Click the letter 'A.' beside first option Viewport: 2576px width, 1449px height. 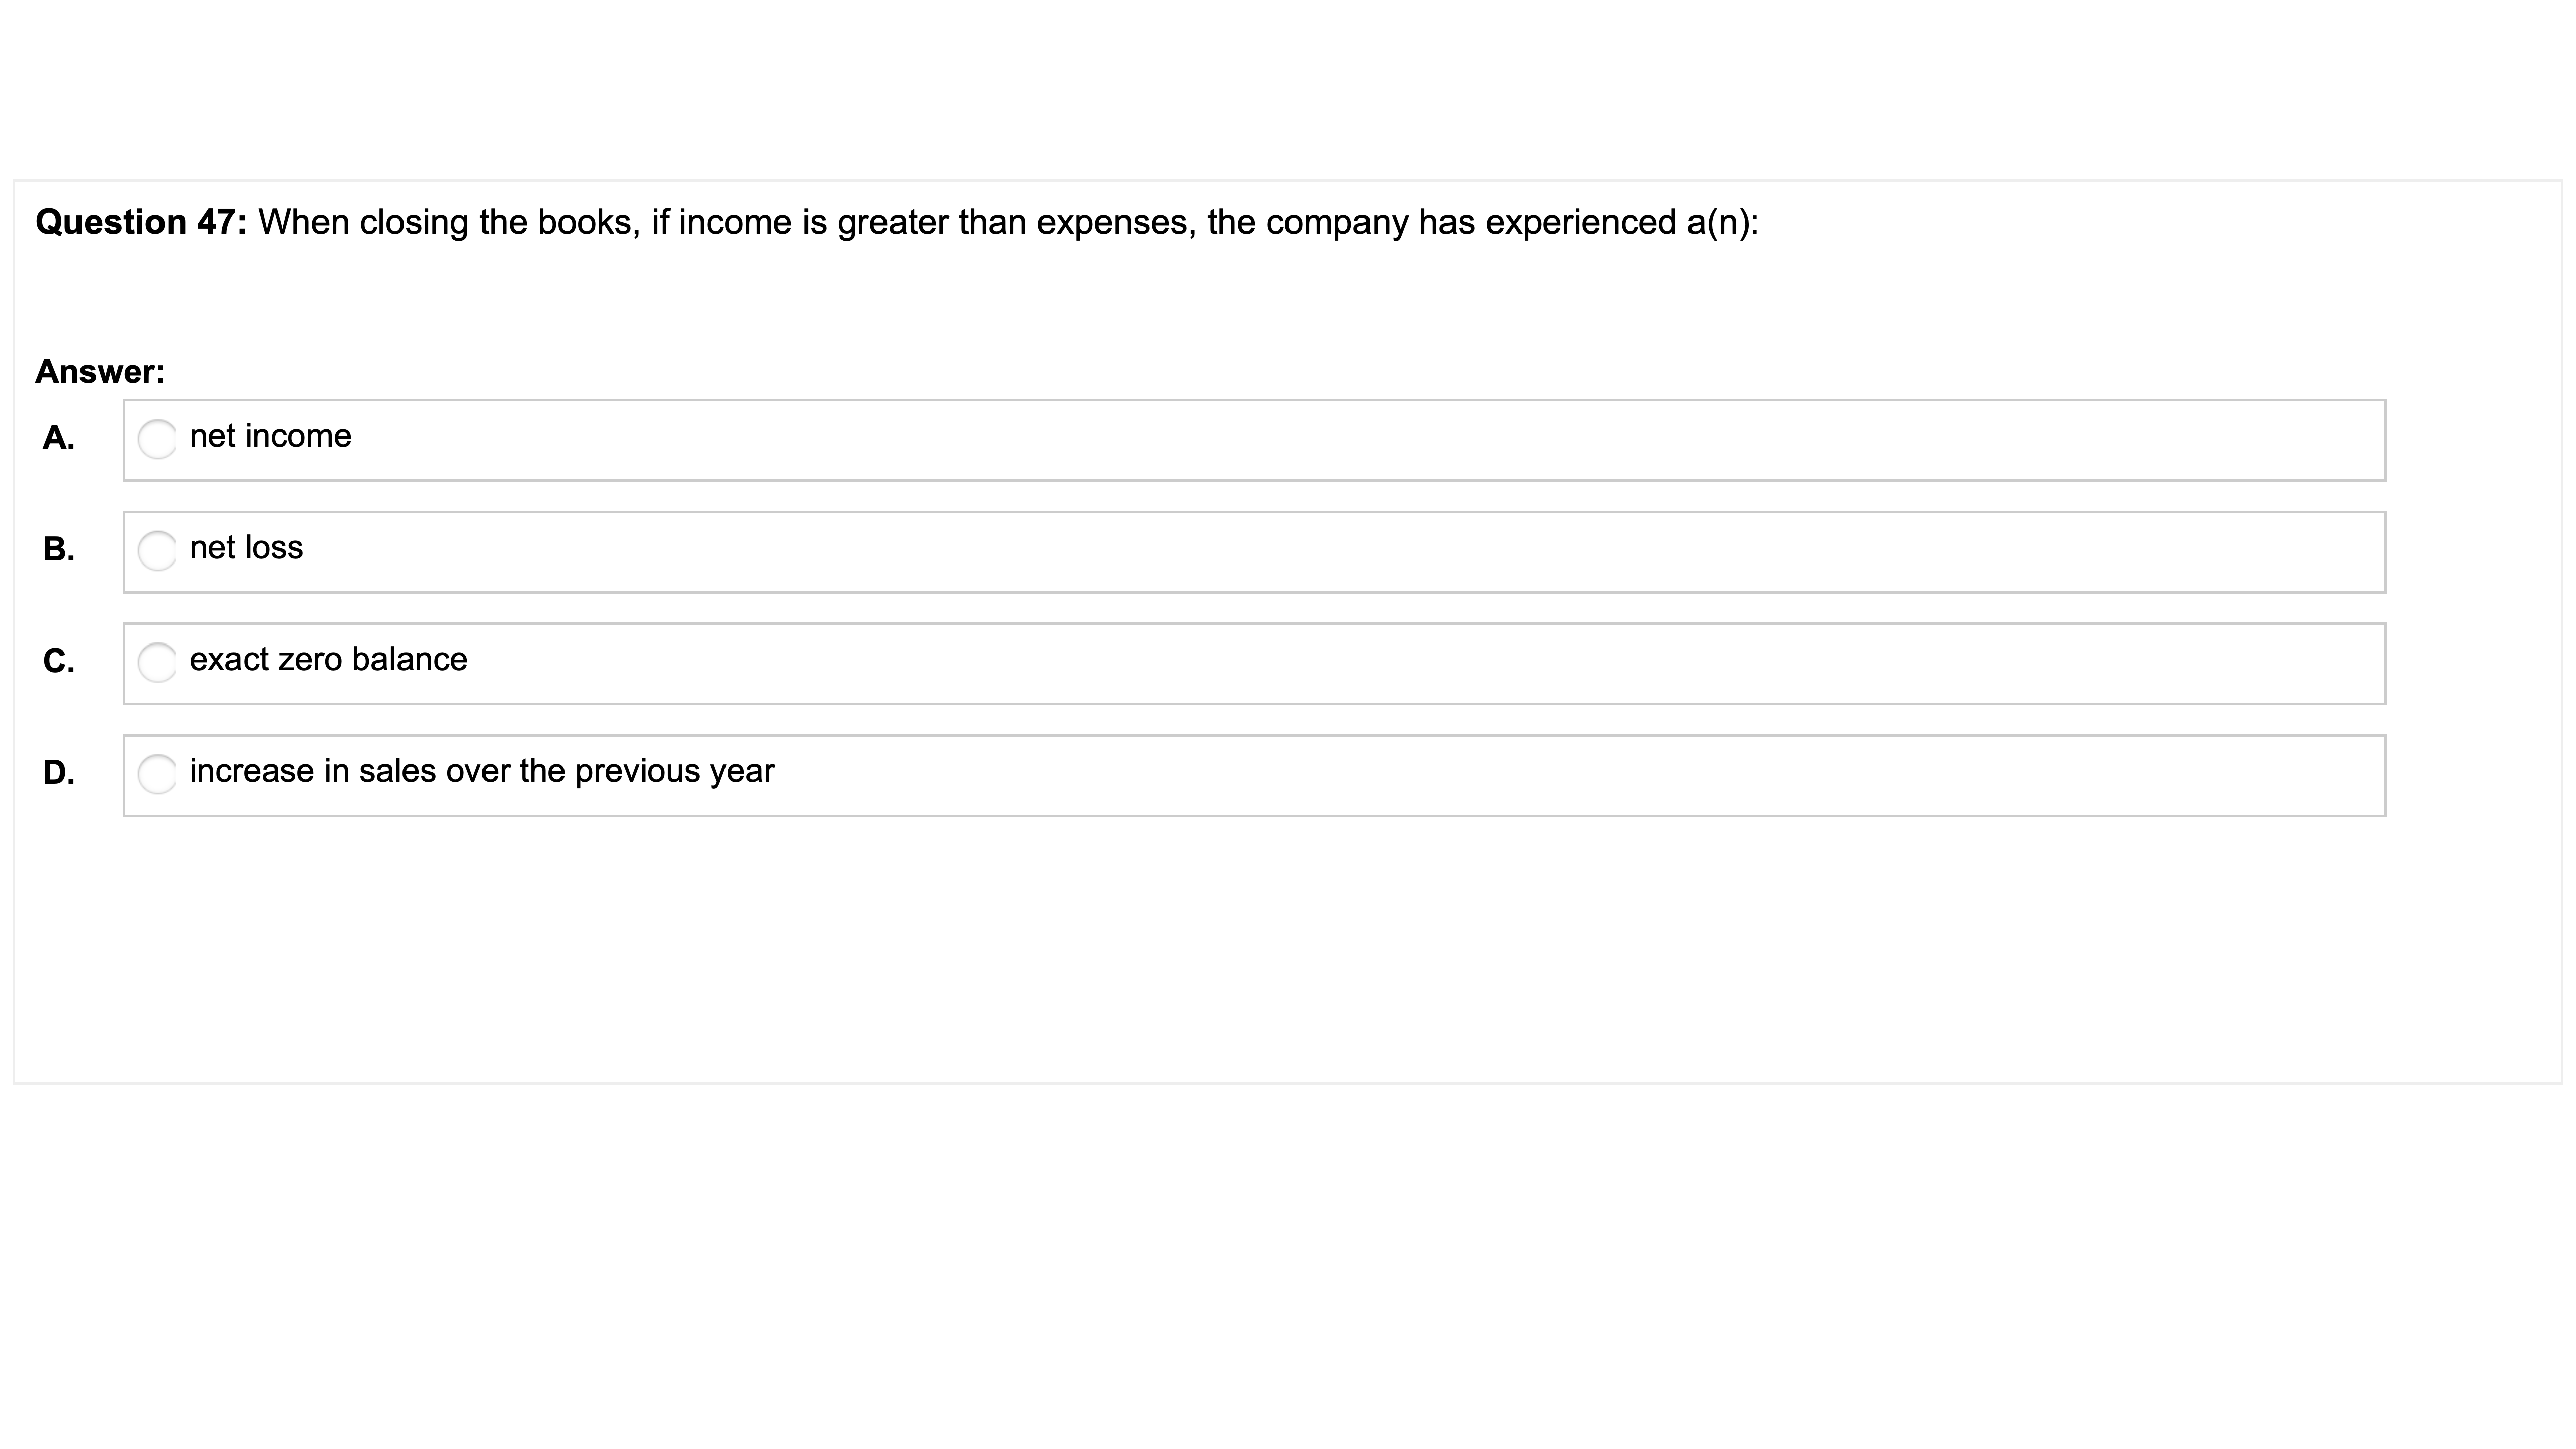(x=59, y=437)
